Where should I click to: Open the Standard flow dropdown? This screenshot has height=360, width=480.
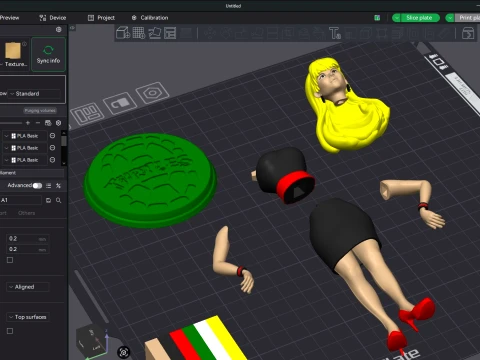tap(35, 94)
